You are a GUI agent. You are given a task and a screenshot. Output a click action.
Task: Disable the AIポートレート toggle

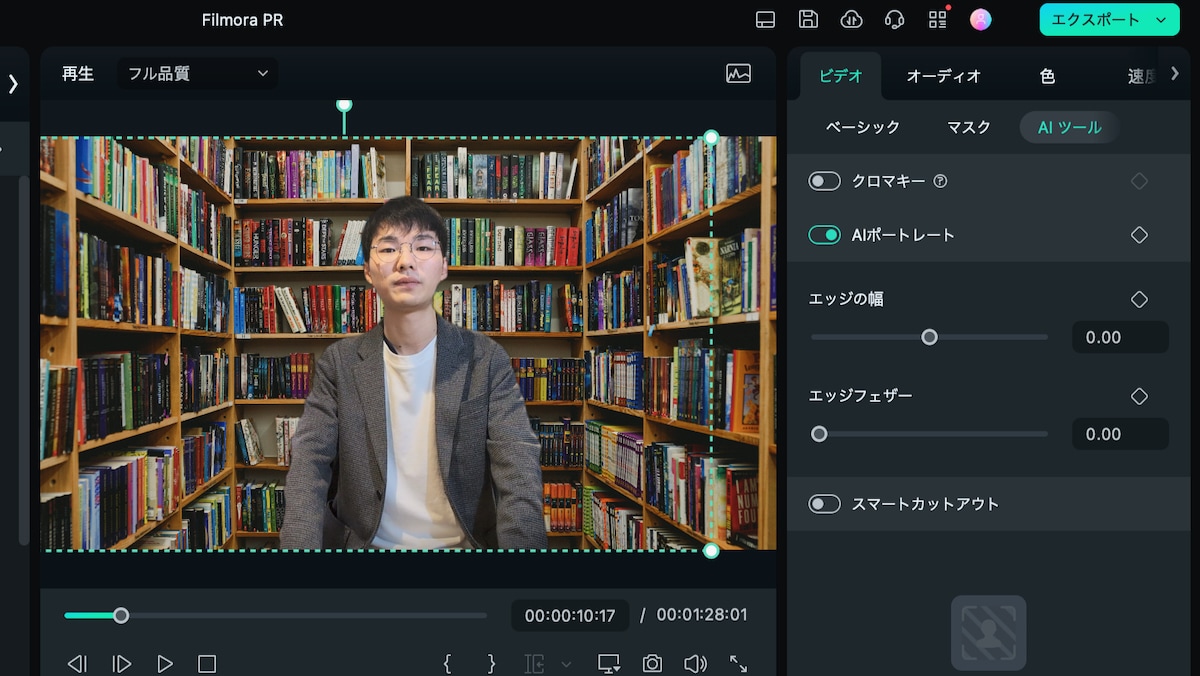[824, 234]
